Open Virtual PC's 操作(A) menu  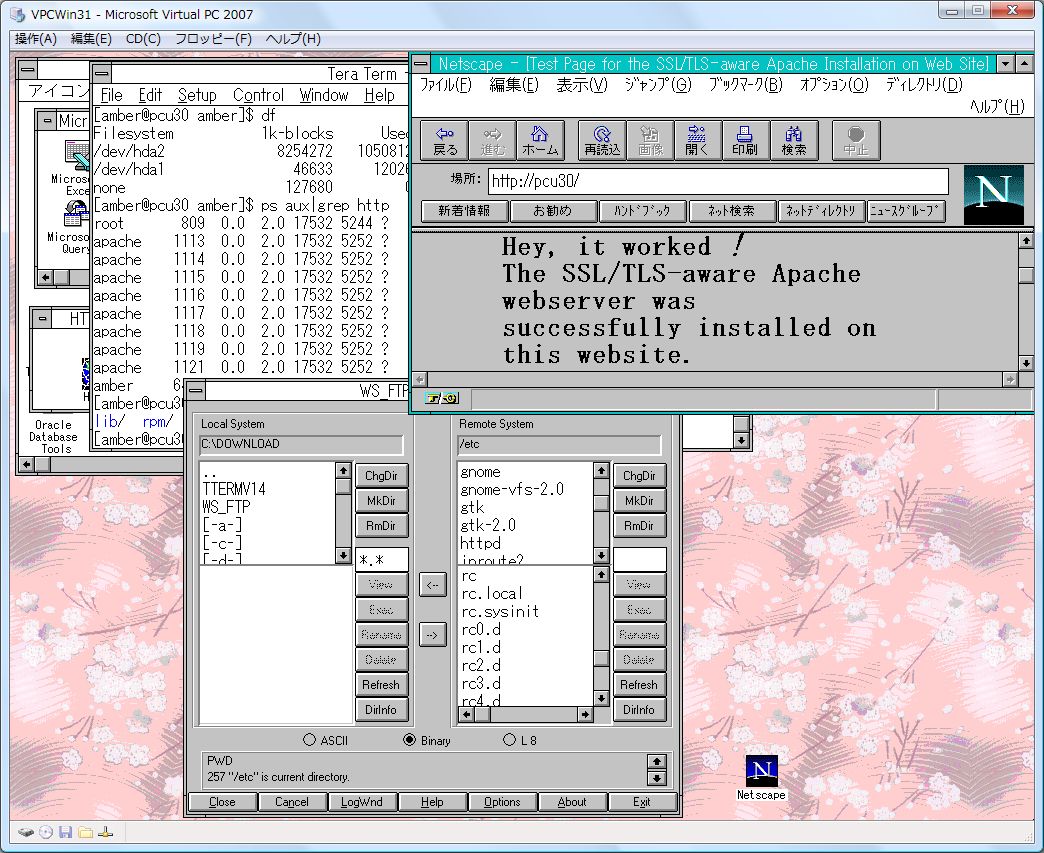coord(36,39)
